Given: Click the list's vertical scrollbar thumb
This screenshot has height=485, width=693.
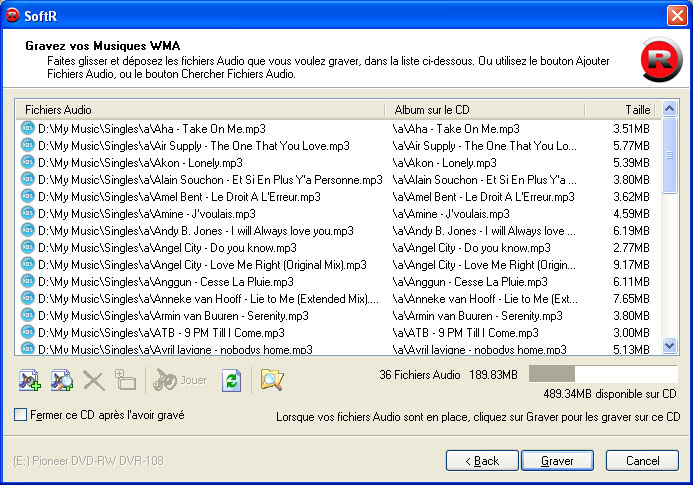Looking at the screenshot, I should tap(670, 155).
